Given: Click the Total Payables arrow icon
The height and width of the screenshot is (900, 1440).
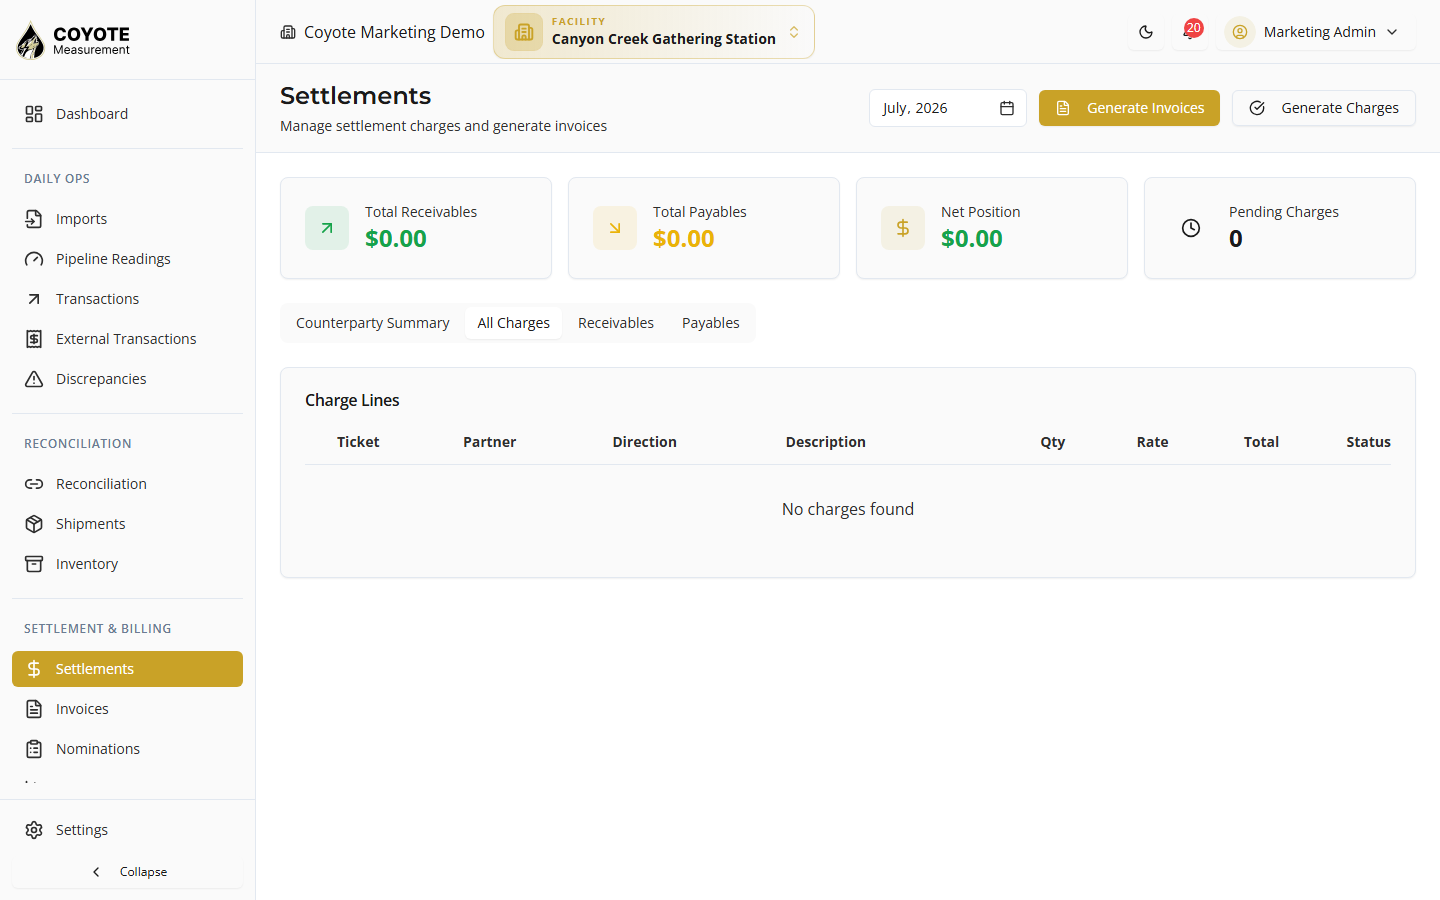Looking at the screenshot, I should (x=615, y=228).
